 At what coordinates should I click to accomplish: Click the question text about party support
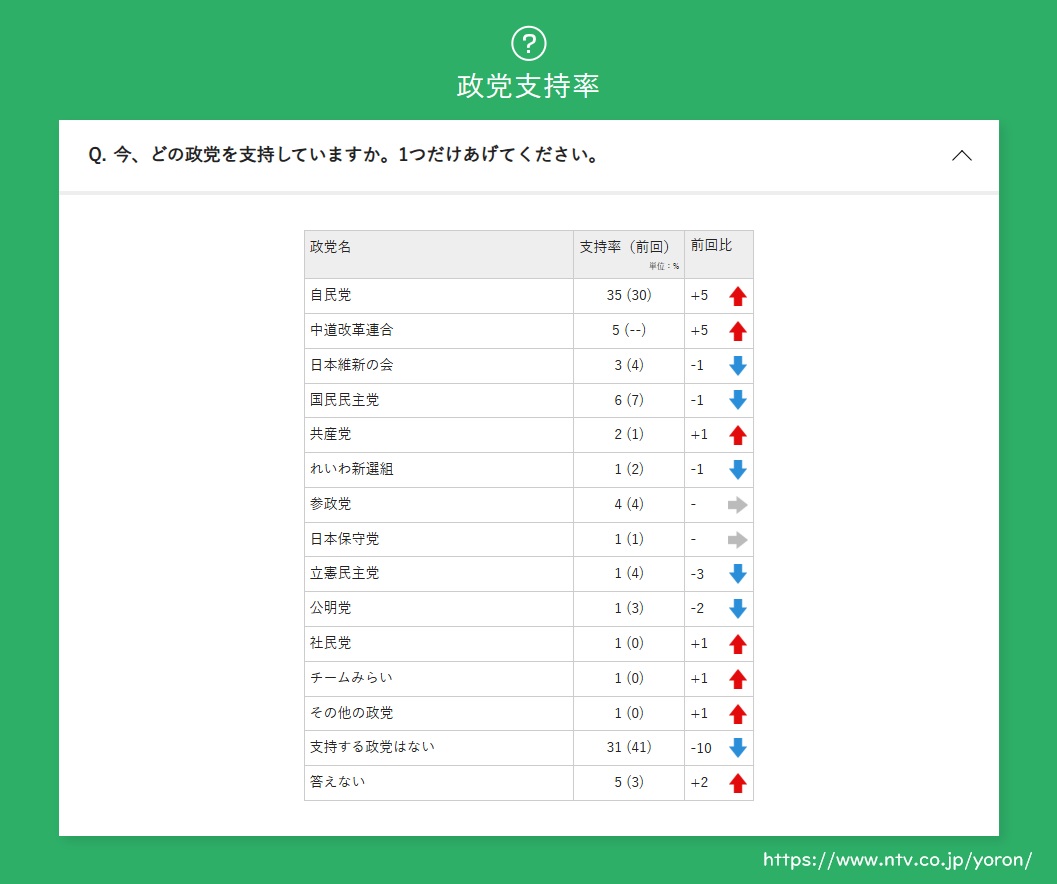(344, 155)
